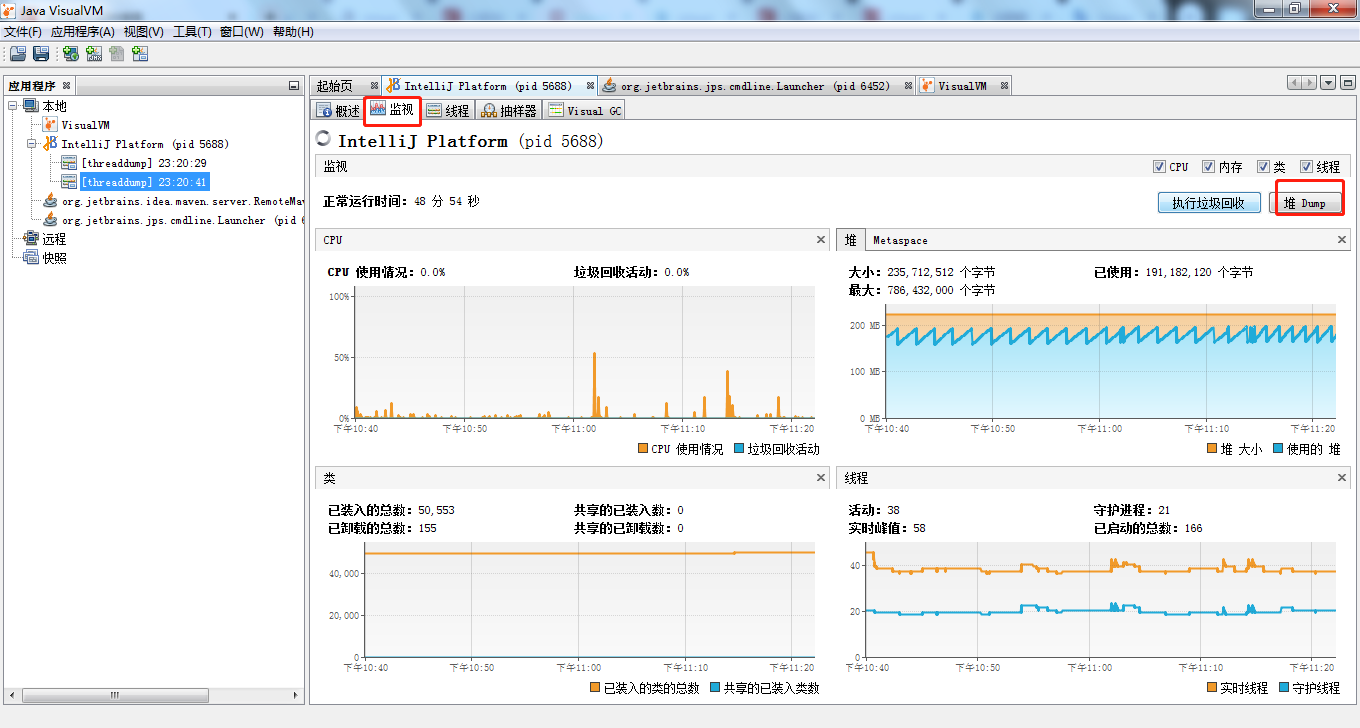Viewport: 1360px width, 728px height.
Task: Click Add Application Snapshot toolbar icon
Action: [x=140, y=54]
